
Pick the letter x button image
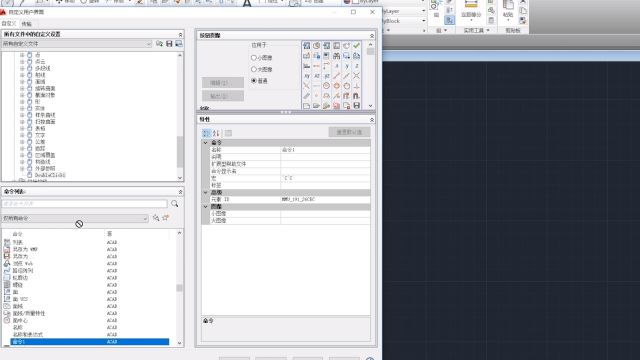coord(336,66)
